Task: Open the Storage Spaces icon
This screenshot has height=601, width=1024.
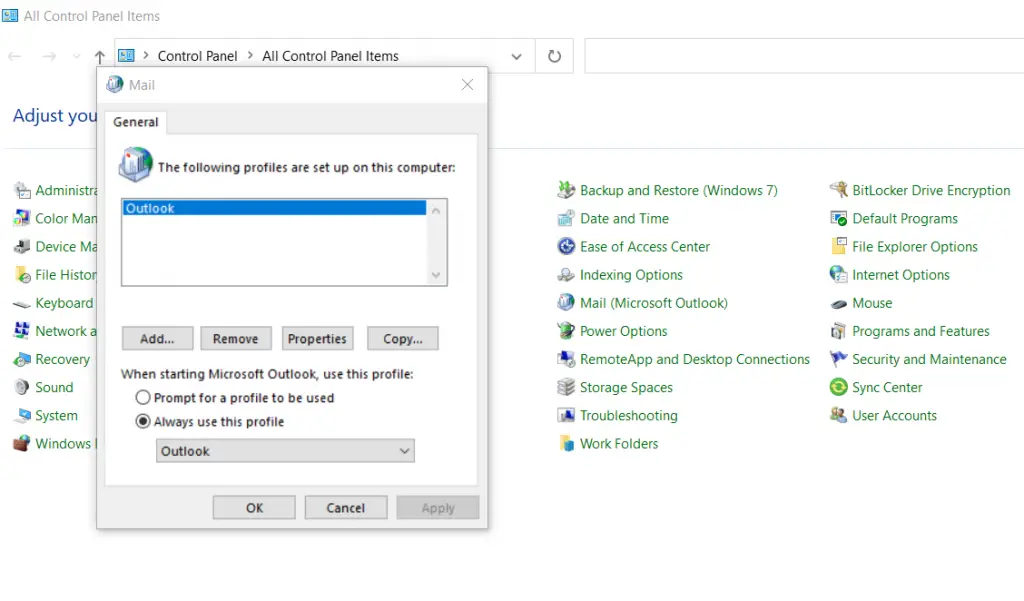Action: click(x=566, y=387)
